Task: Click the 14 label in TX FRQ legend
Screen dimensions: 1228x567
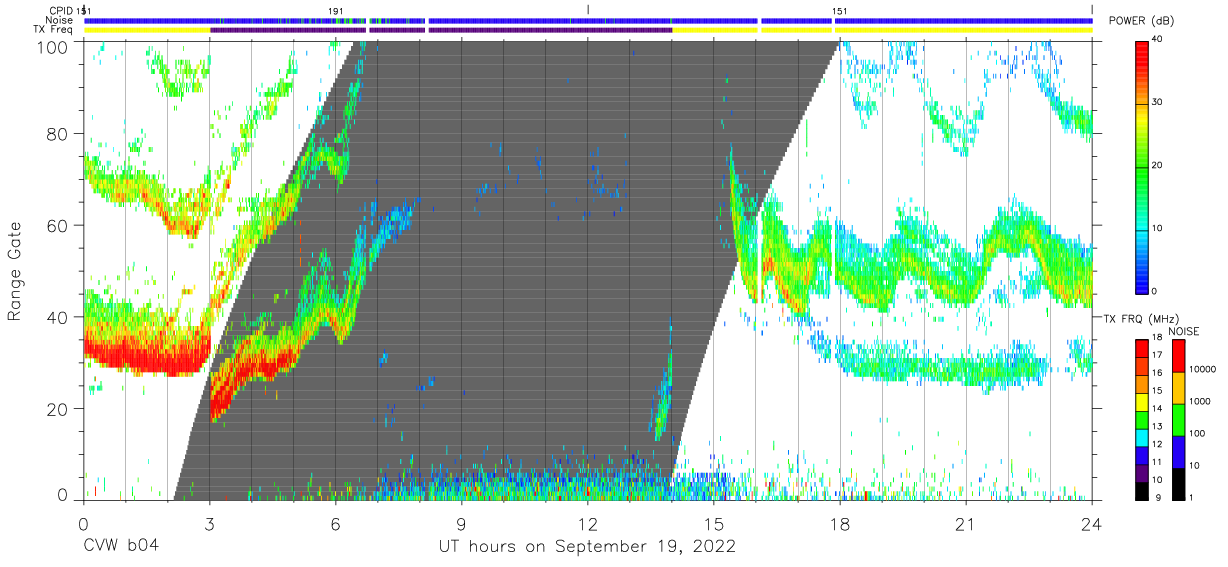Action: click(x=1157, y=409)
